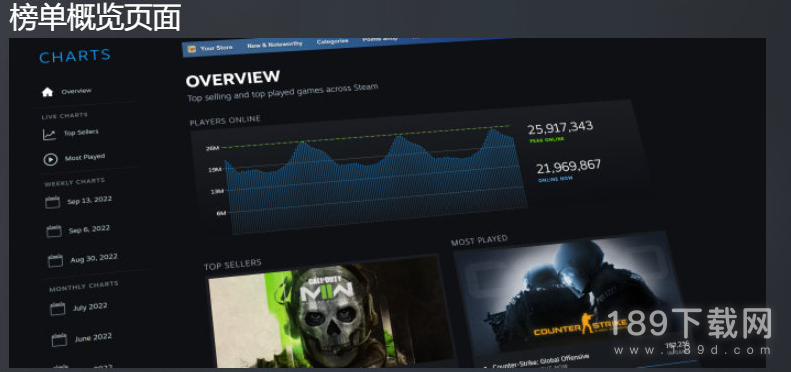Open Top Sellers line-chart icon

(x=49, y=135)
